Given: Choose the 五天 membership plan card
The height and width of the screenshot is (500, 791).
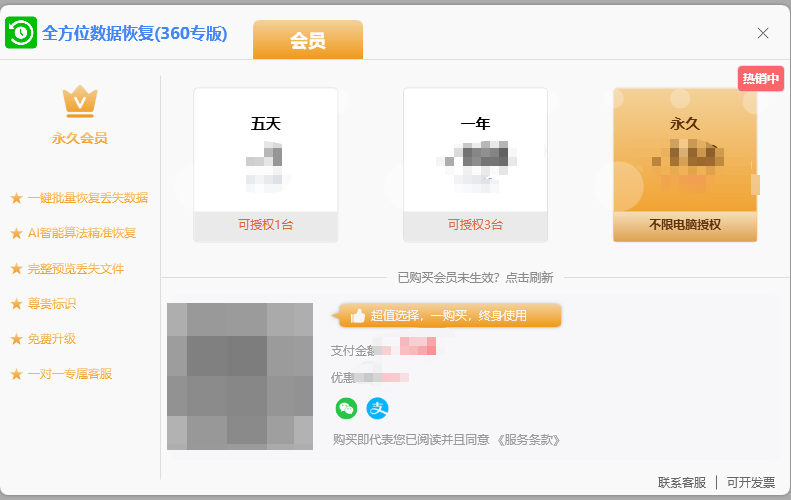Looking at the screenshot, I should tap(265, 165).
